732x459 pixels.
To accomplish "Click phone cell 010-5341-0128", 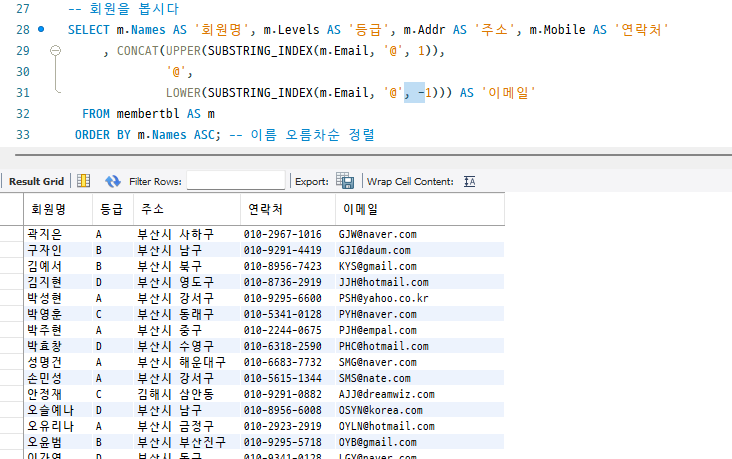I will tap(288, 314).
